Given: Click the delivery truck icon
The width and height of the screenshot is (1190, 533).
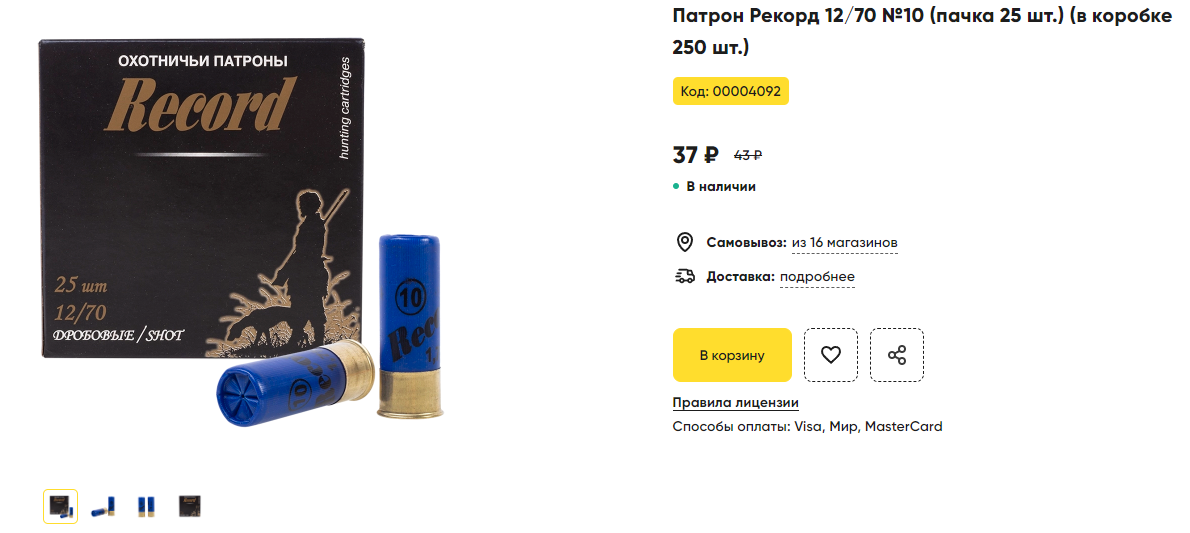Looking at the screenshot, I should click(x=685, y=276).
